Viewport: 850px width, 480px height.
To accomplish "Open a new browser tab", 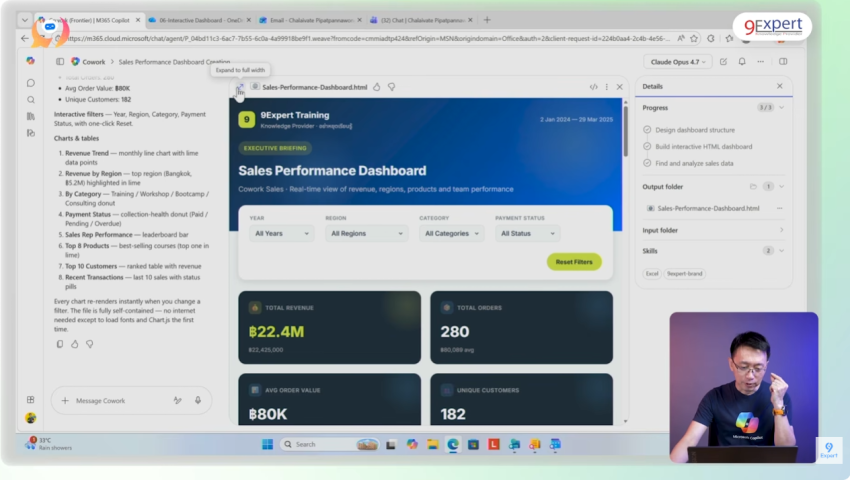I will point(487,20).
